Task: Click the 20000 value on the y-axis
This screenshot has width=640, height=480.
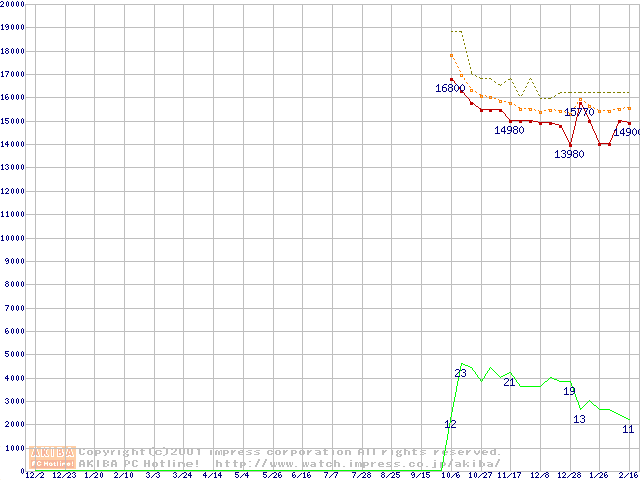Action: pos(13,5)
